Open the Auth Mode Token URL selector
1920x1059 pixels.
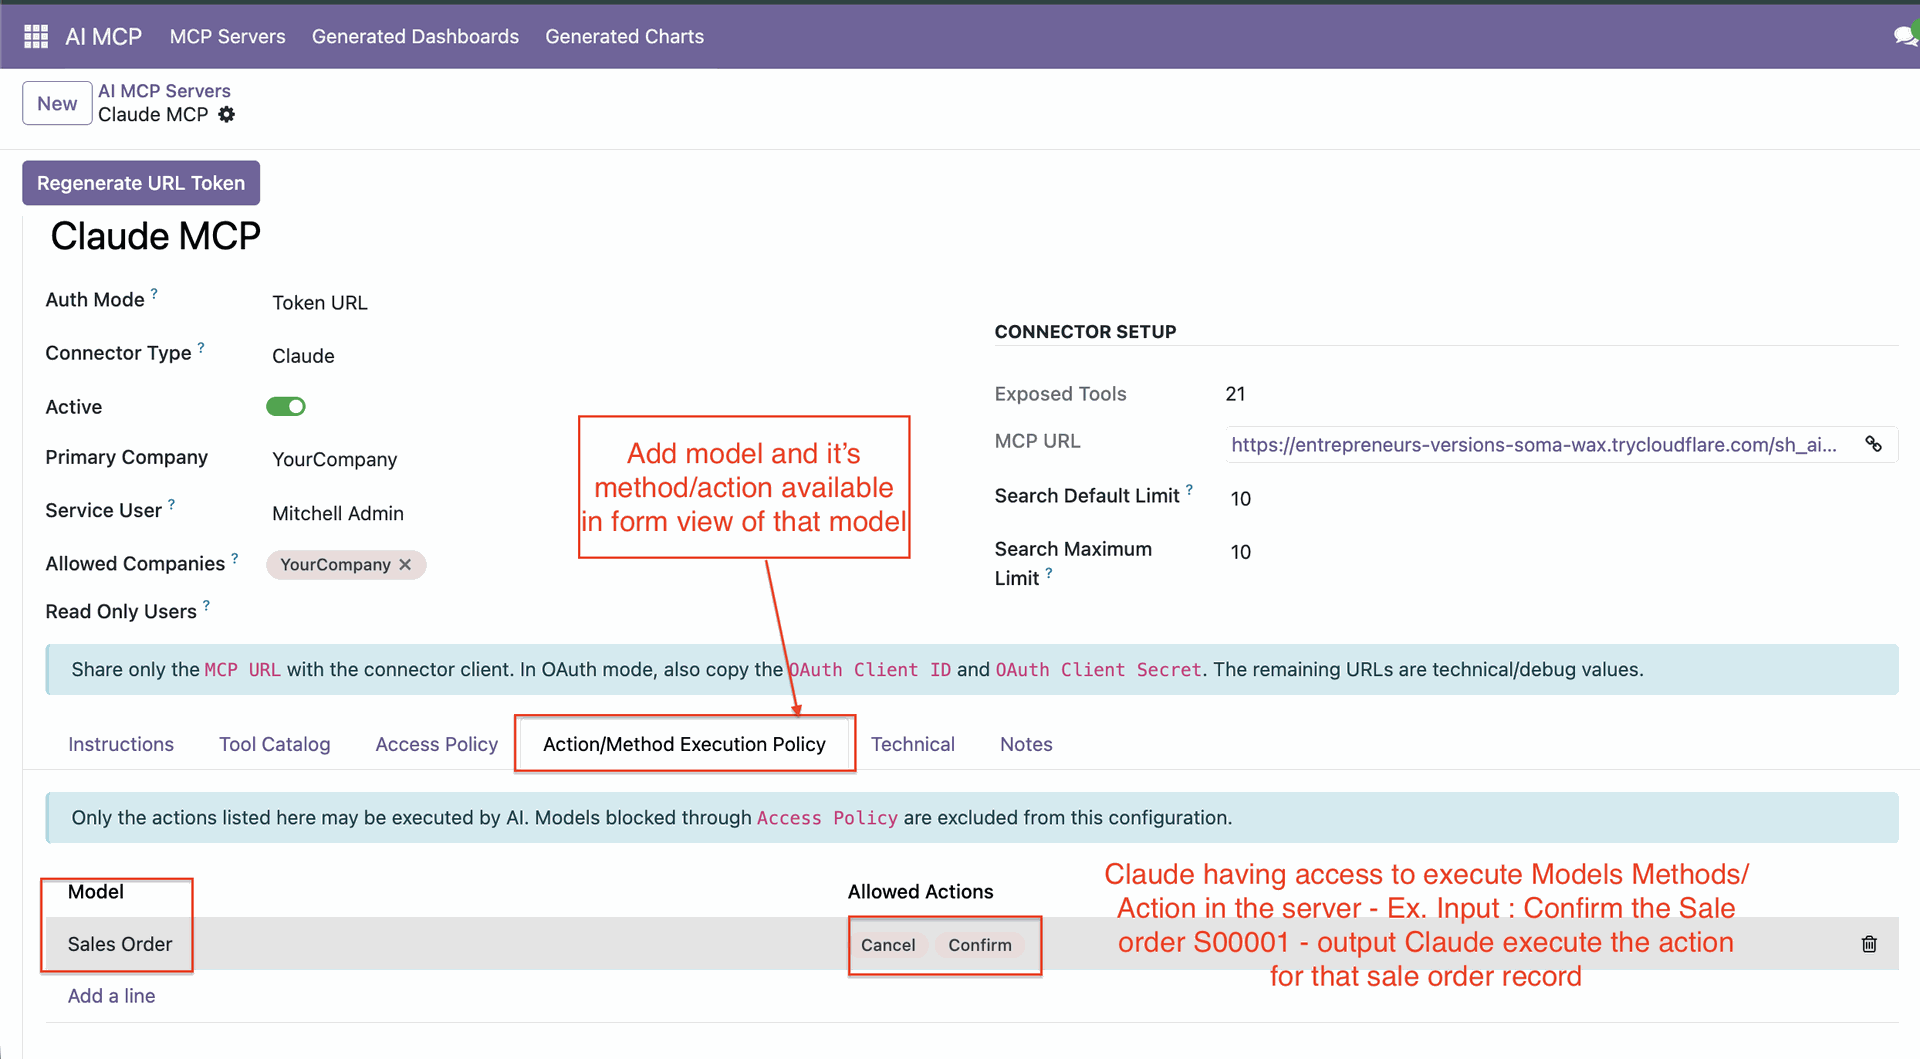[320, 303]
